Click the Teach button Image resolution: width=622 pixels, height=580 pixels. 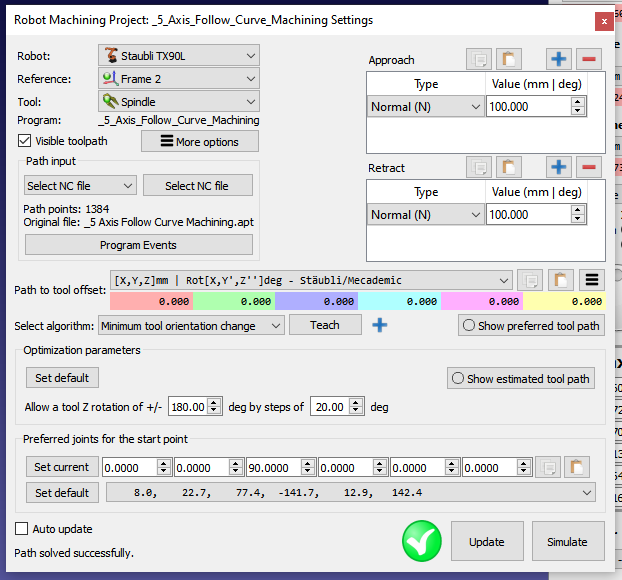click(x=325, y=325)
